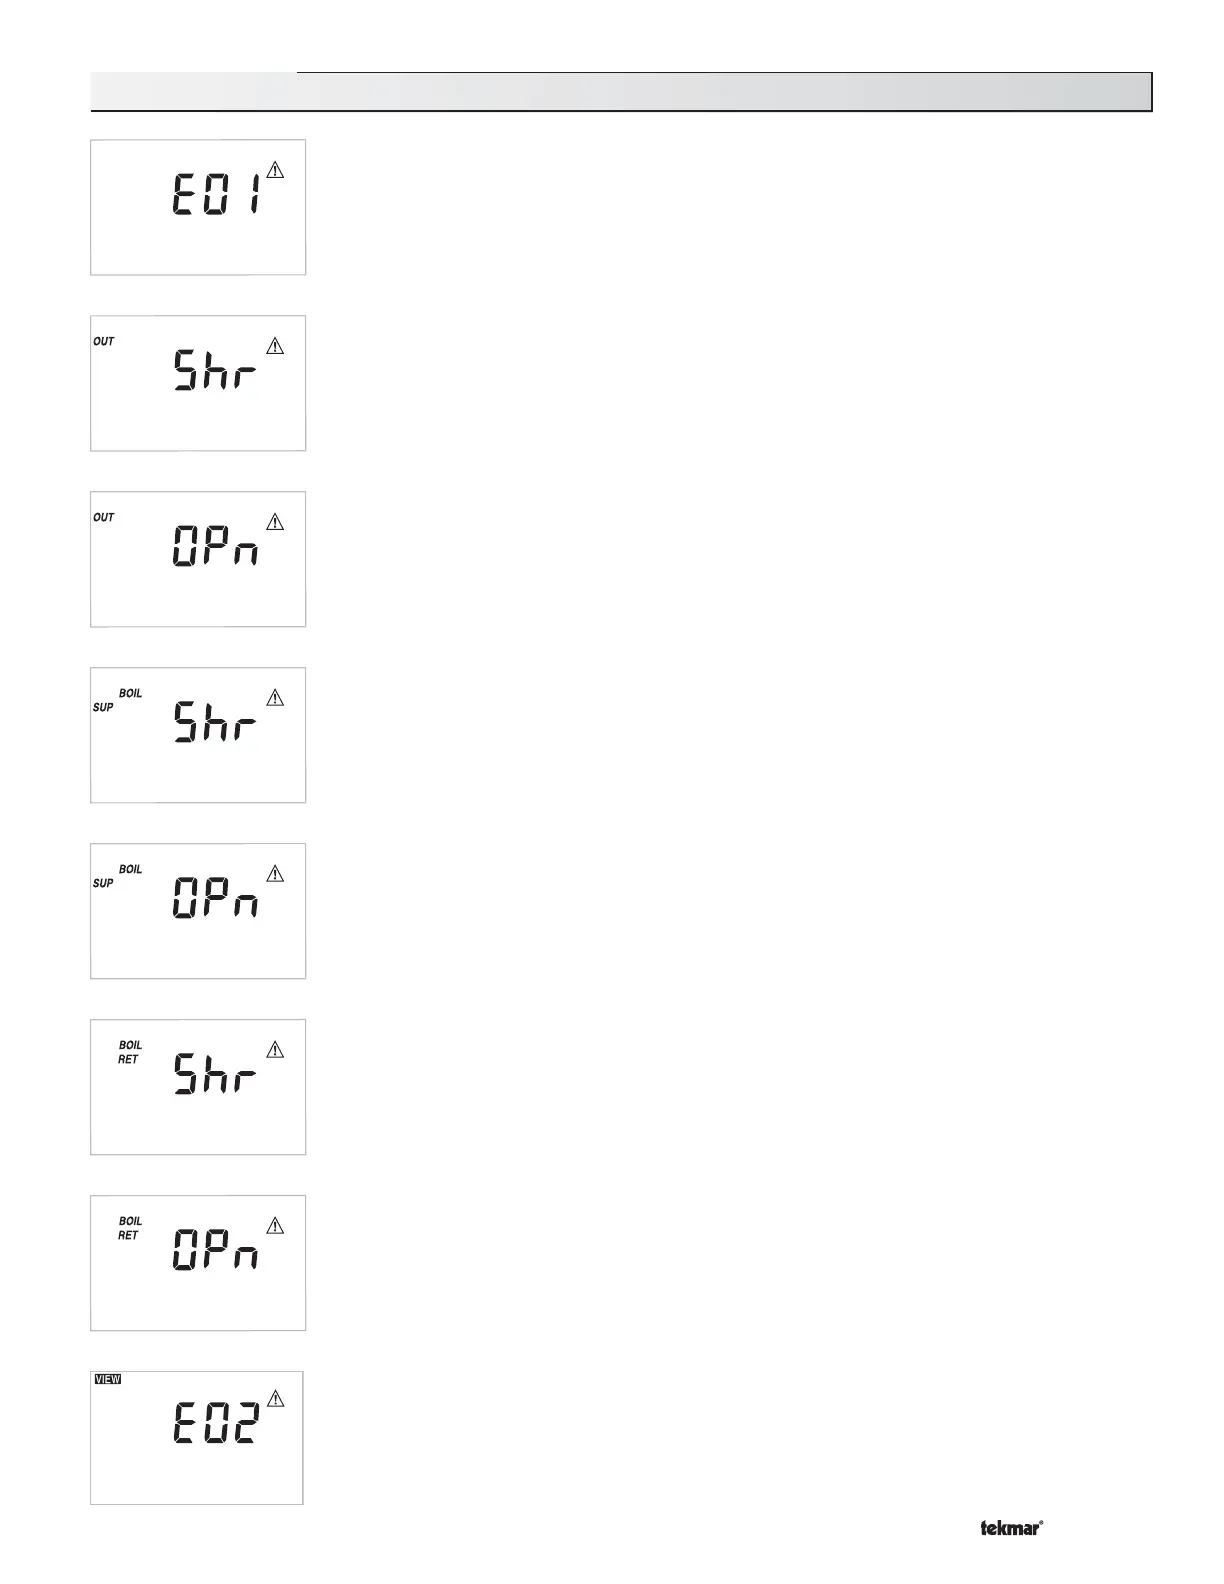Click the warning triangle in the OUT Shr display
The width and height of the screenshot is (1224, 1584).
[x=275, y=346]
